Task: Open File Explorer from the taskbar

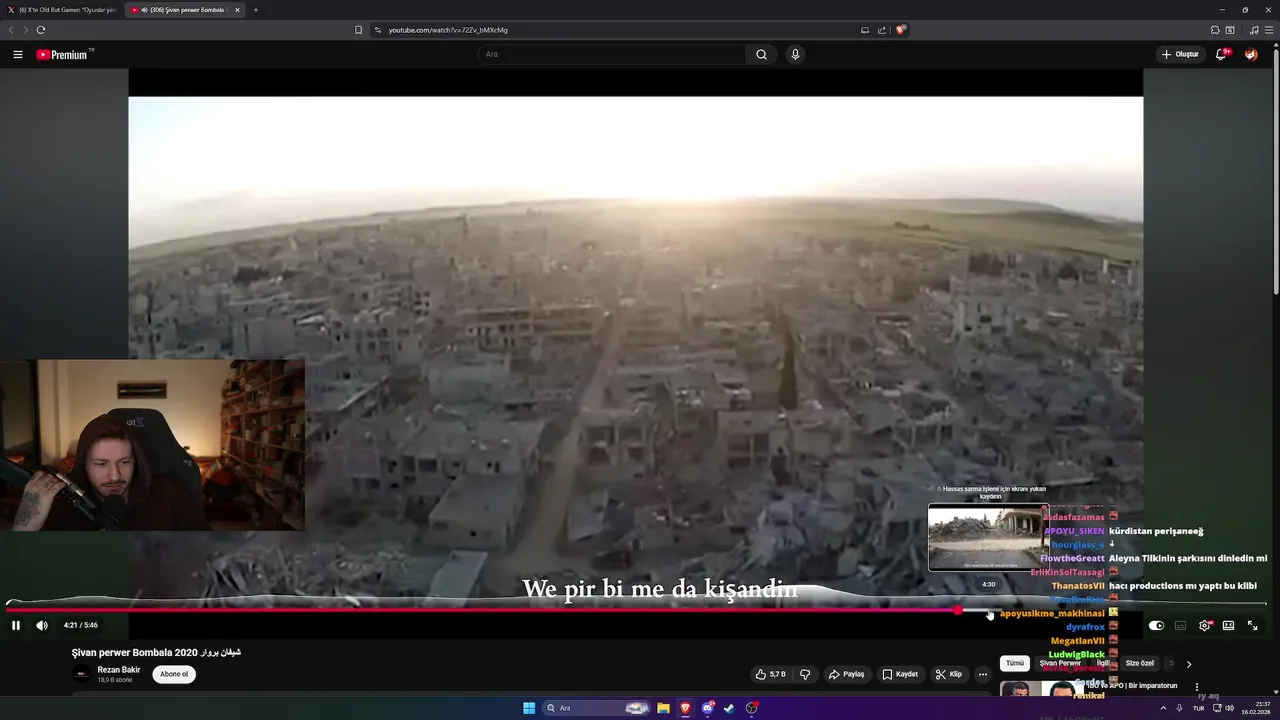Action: pos(663,708)
